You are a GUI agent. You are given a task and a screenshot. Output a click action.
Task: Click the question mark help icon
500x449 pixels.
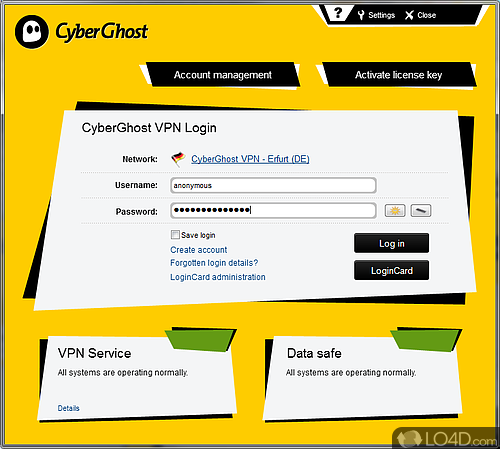coord(338,13)
